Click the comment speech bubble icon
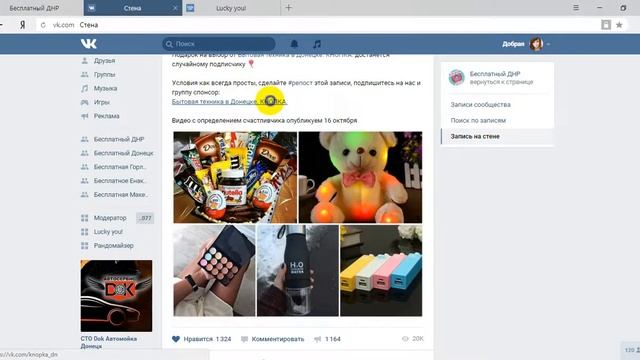The image size is (640, 360). pyautogui.click(x=244, y=339)
